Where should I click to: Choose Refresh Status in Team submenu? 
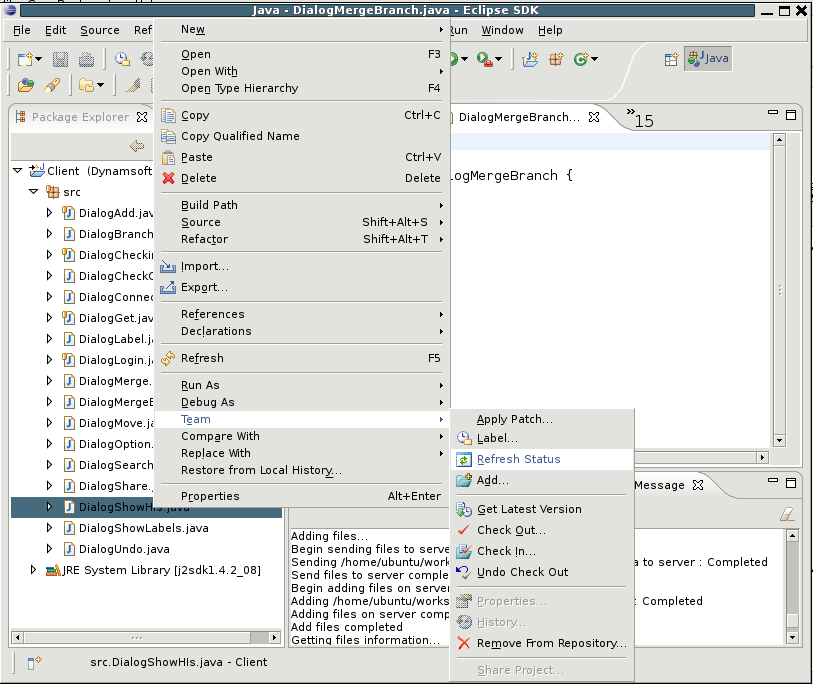518,459
